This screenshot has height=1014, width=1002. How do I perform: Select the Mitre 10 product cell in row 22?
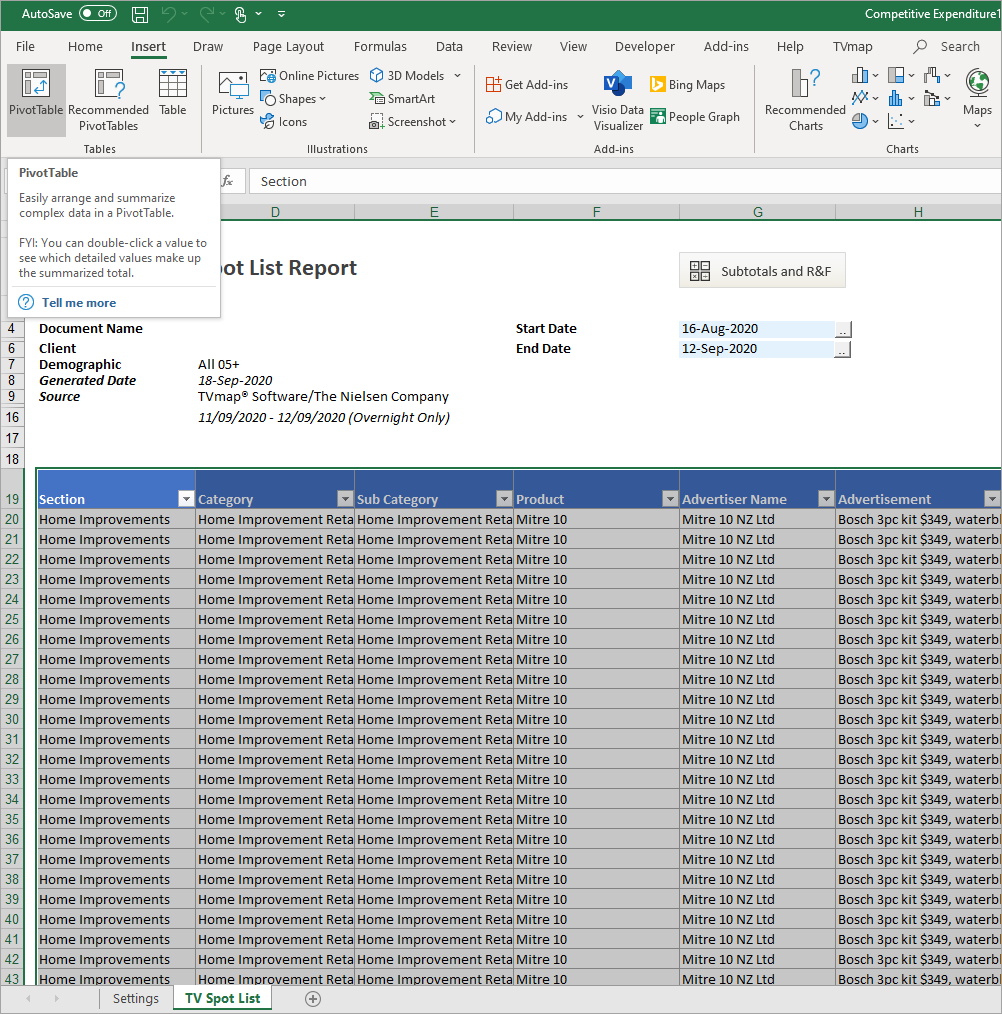coord(596,559)
